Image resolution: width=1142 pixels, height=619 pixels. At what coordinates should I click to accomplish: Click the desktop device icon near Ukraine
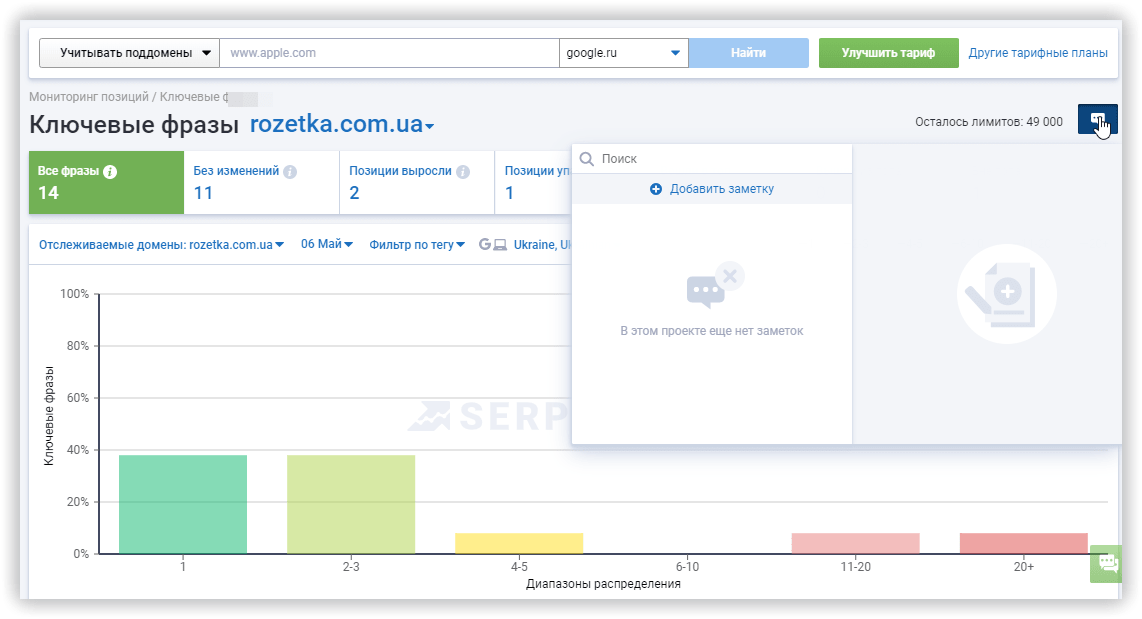coord(500,245)
